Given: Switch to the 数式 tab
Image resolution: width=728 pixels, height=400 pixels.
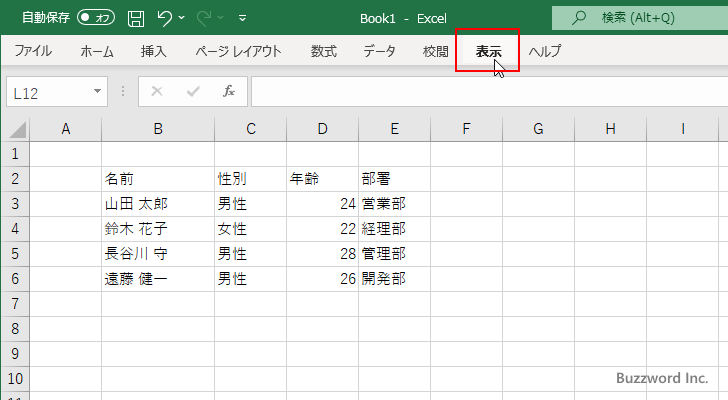Looking at the screenshot, I should [324, 51].
